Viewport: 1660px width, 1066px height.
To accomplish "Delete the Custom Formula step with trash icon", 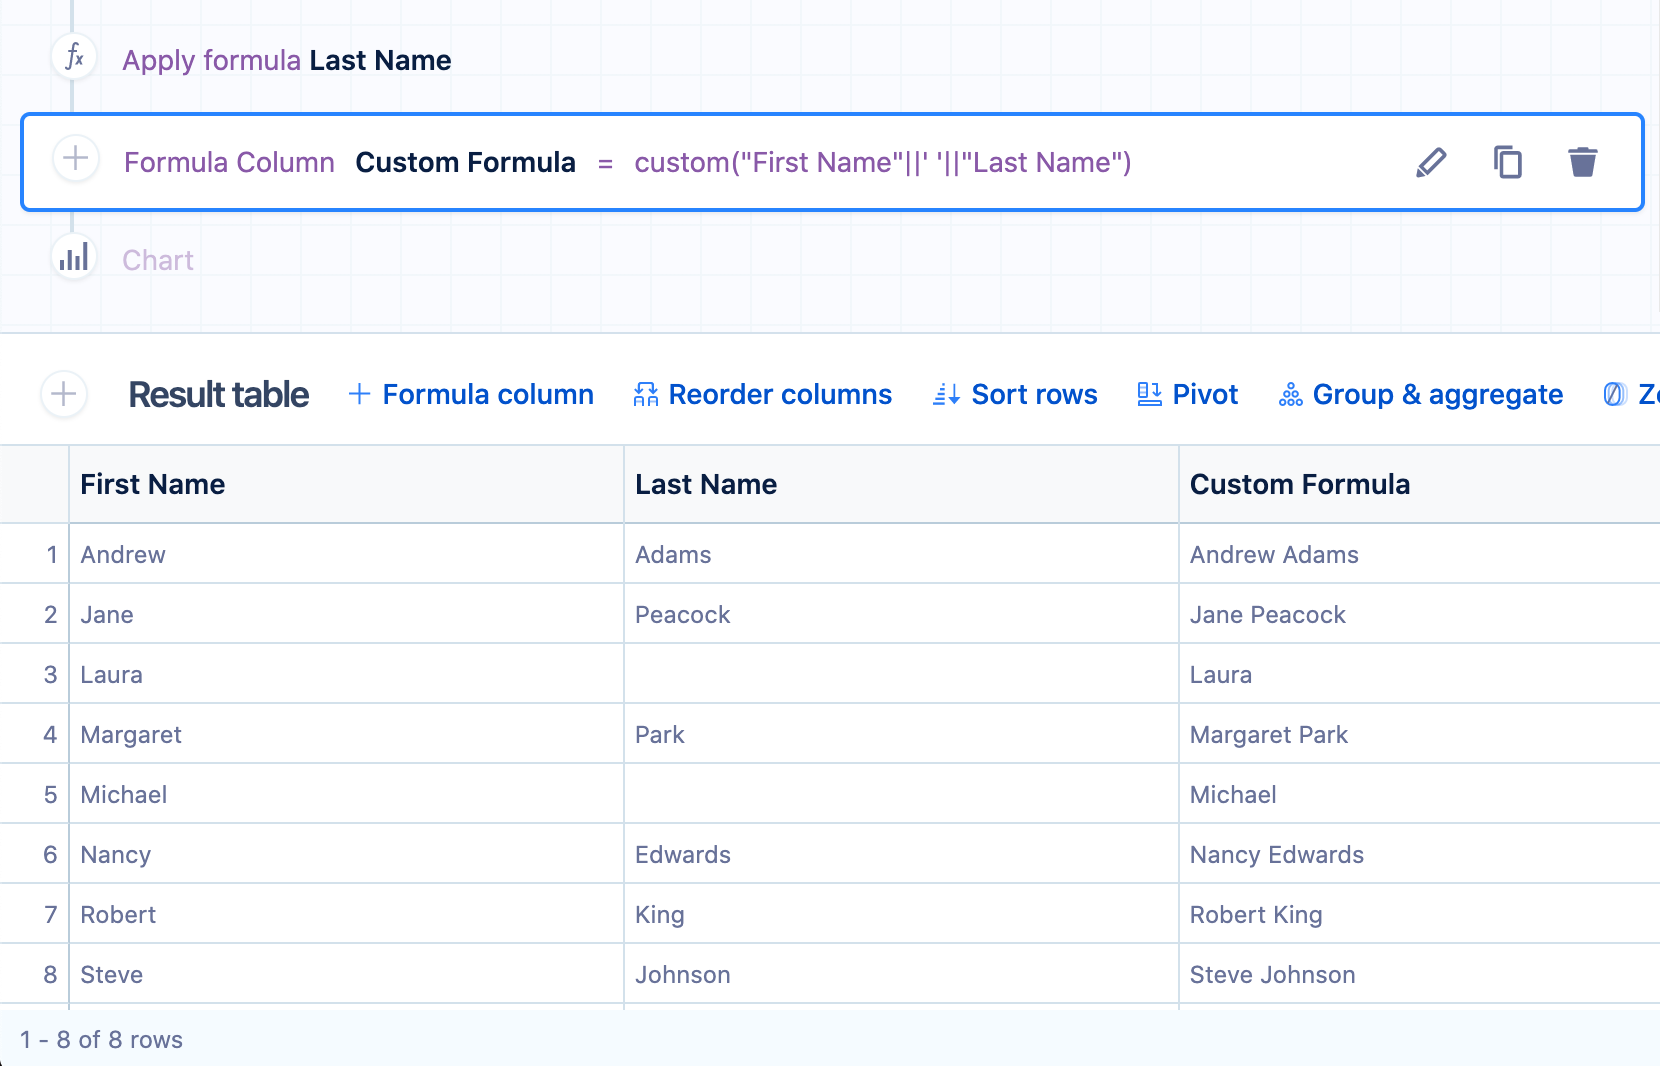I will click(x=1582, y=162).
